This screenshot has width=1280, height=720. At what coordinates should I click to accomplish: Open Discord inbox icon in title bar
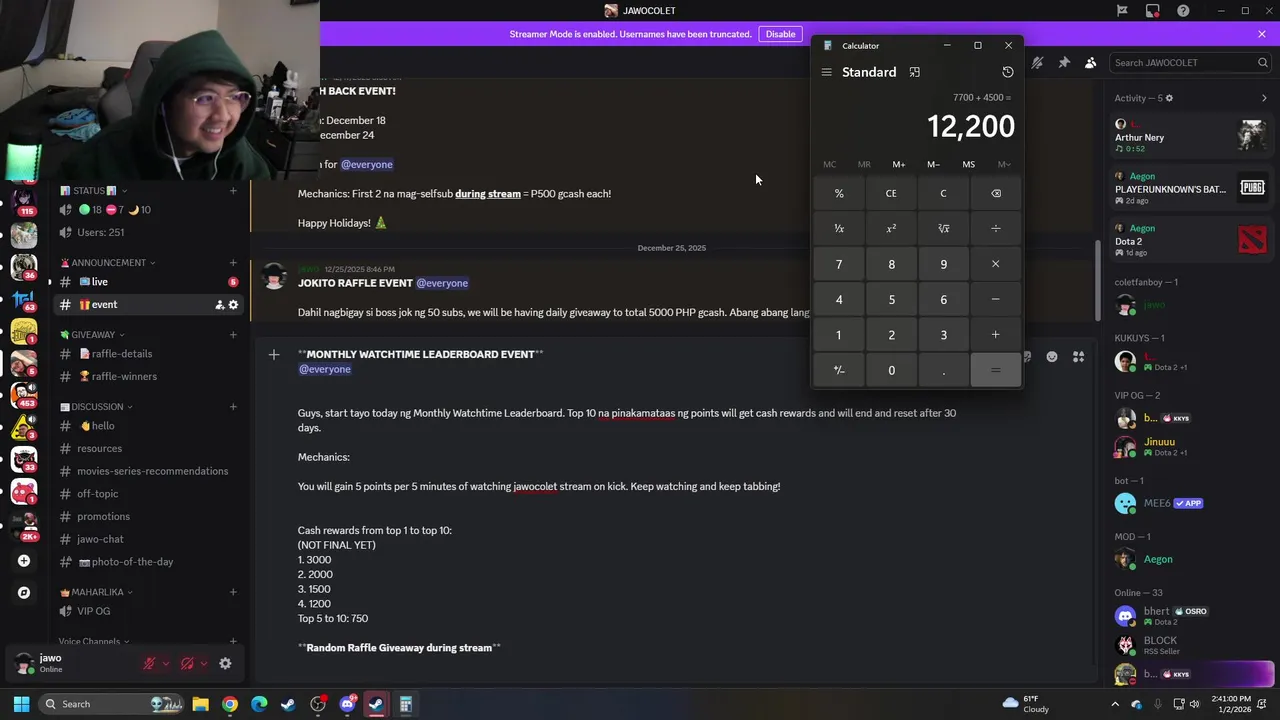point(1153,11)
